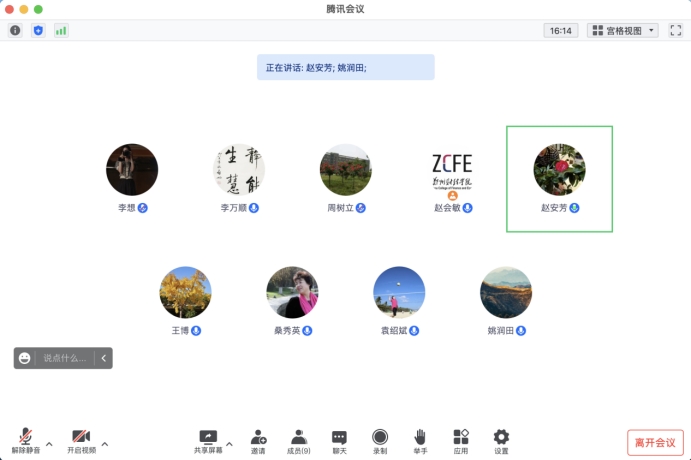Turn on camera via 开启视频
Viewport: 691px width, 460px height.
coord(81,441)
